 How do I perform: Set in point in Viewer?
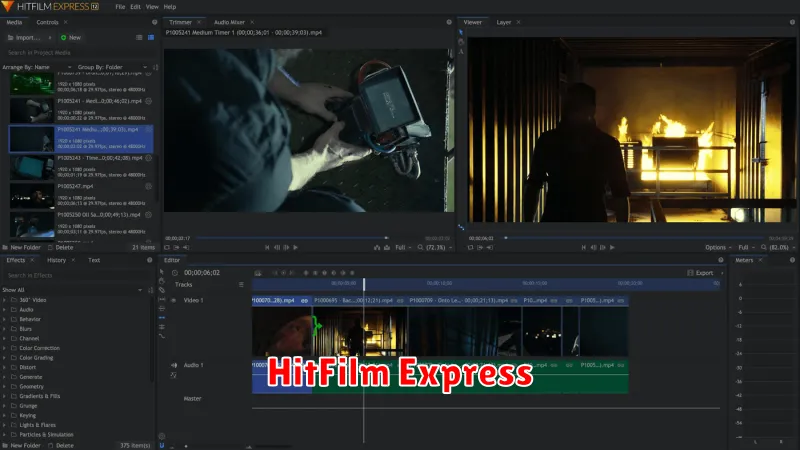click(480, 247)
